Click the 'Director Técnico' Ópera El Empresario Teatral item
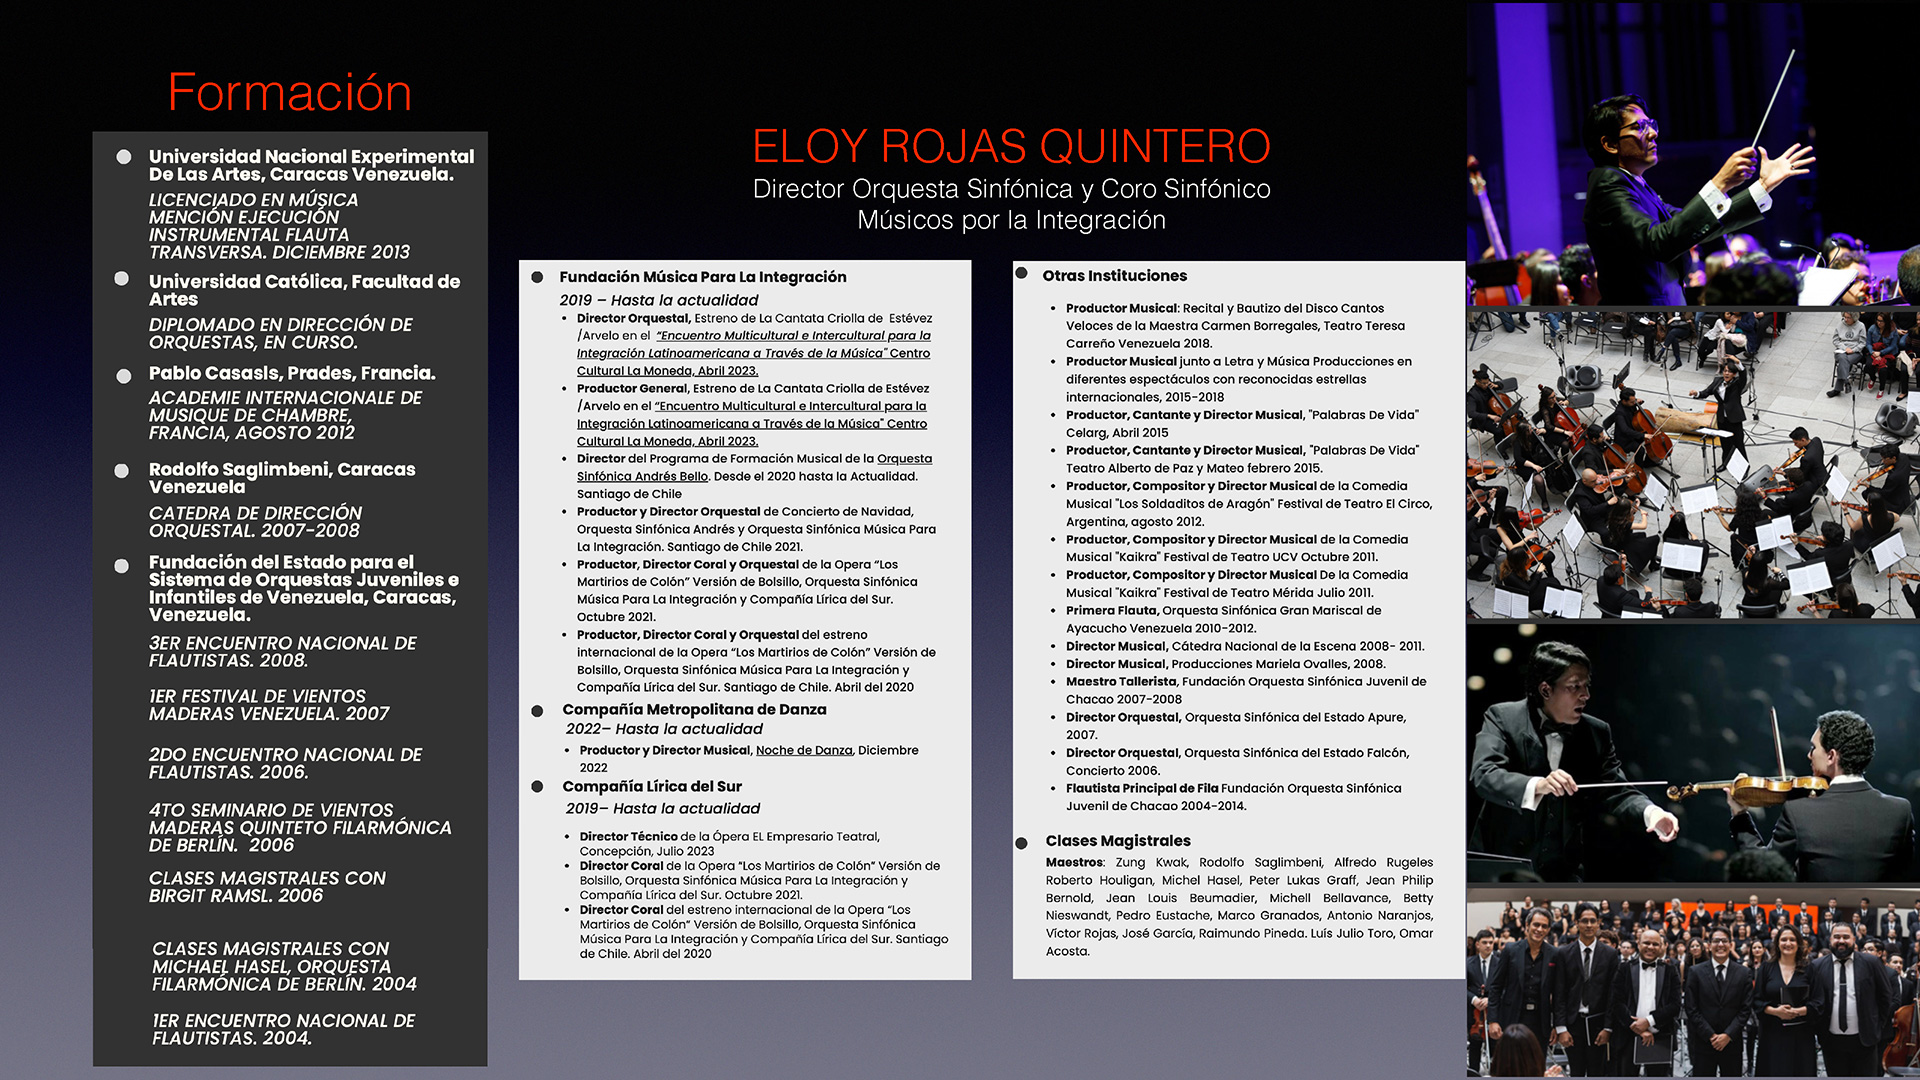Image resolution: width=1920 pixels, height=1080 pixels. pyautogui.click(x=729, y=844)
